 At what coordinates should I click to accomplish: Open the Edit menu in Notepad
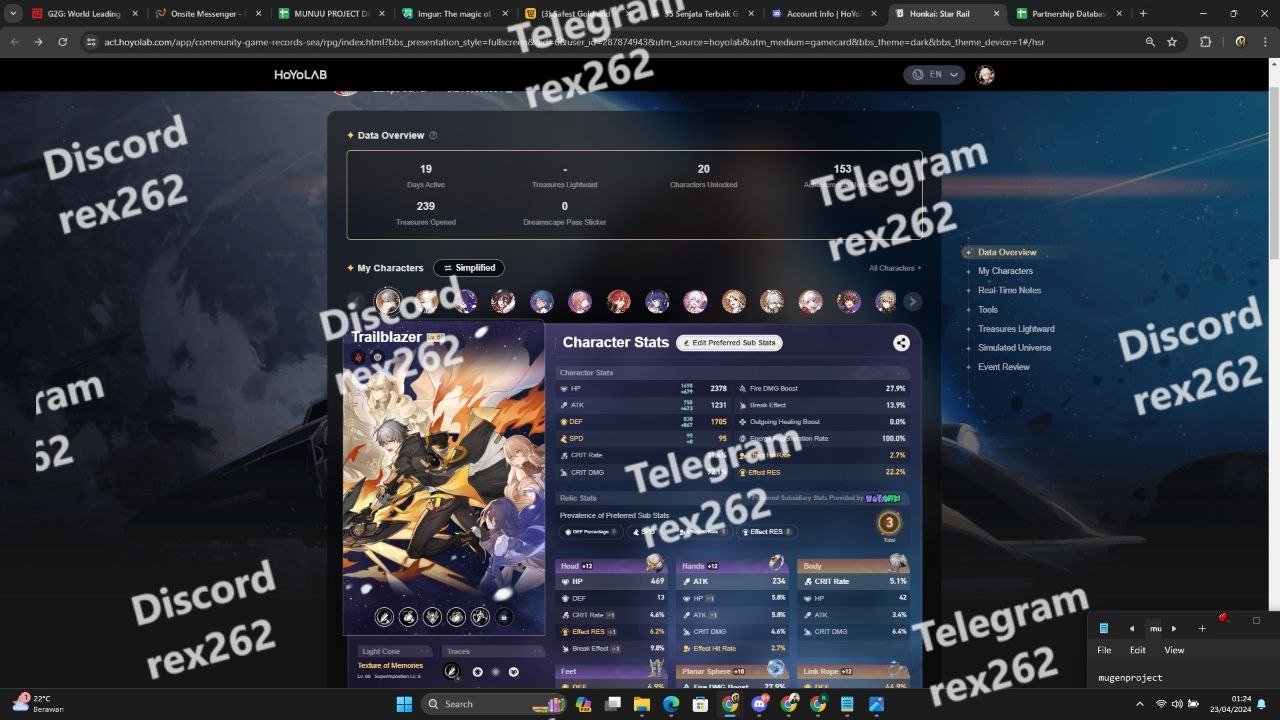coord(1138,650)
